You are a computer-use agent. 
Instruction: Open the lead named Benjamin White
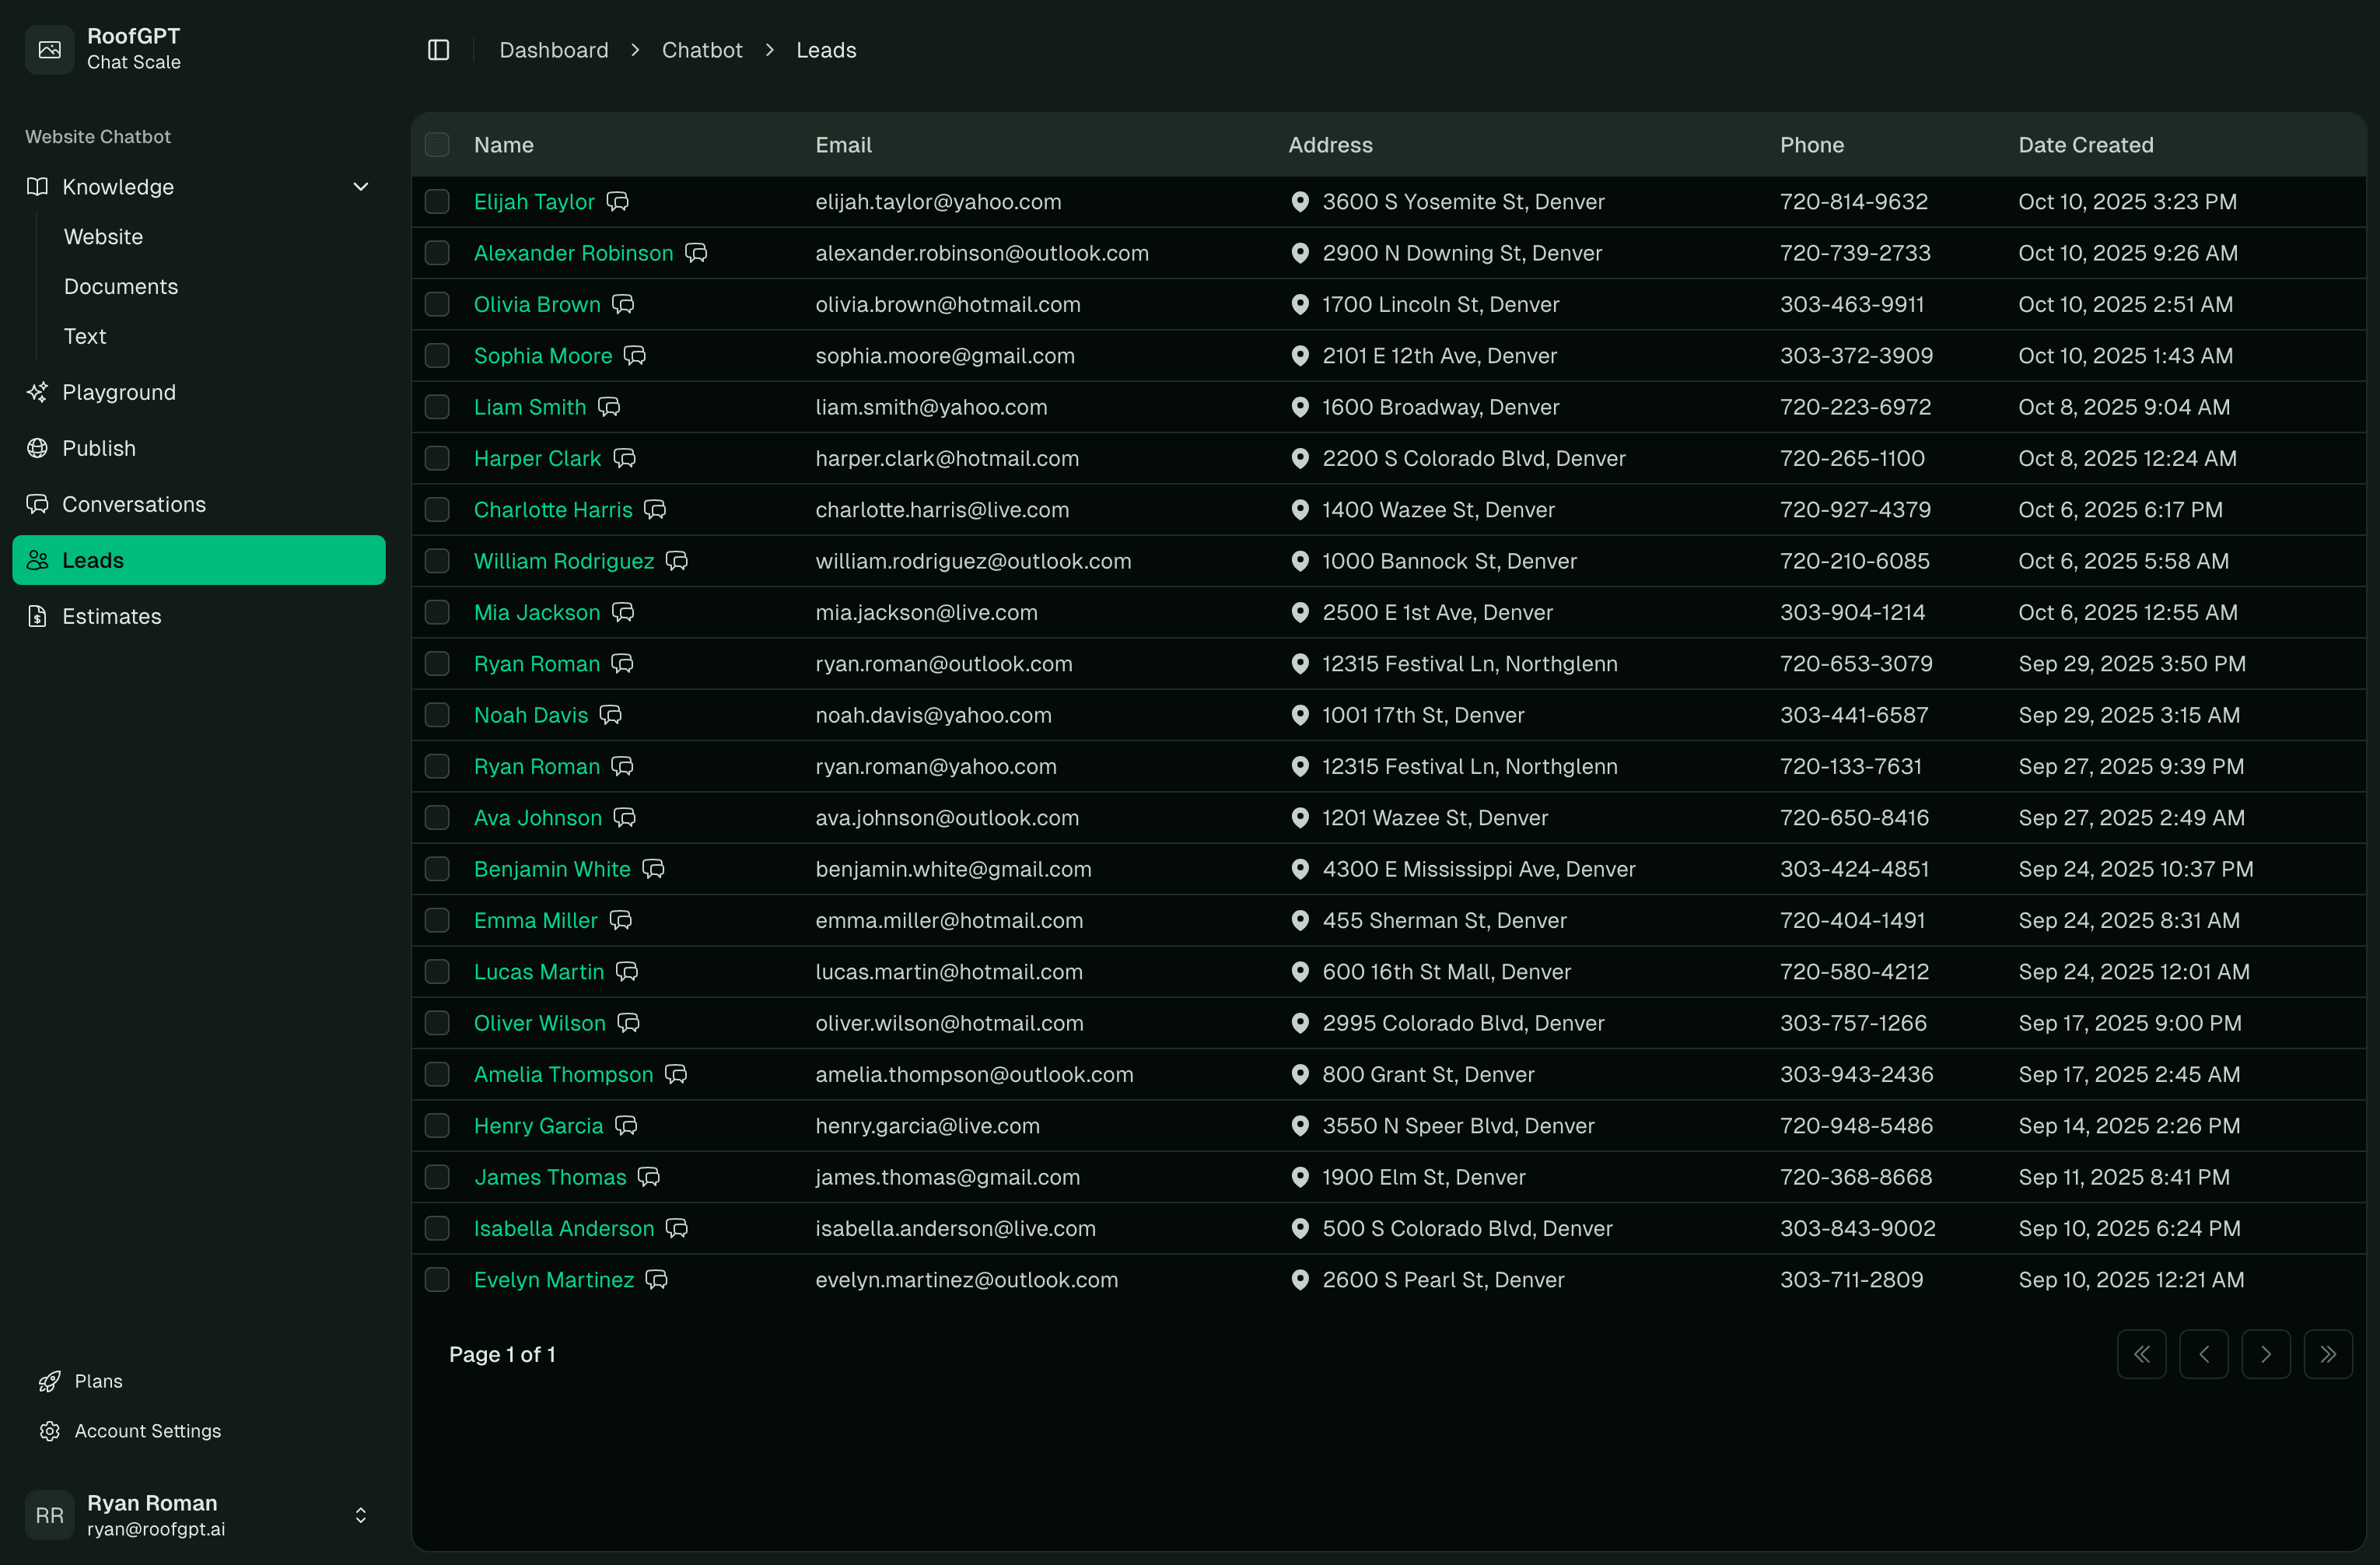[x=551, y=869]
